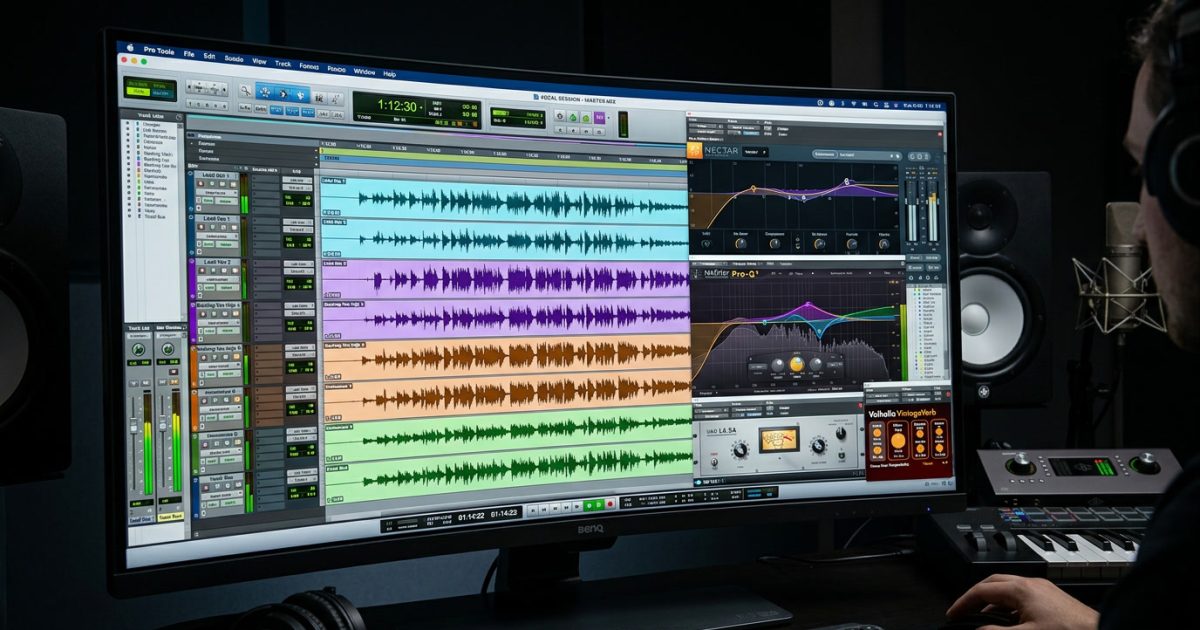Click the purple toolbar button beside green icons
The height and width of the screenshot is (630, 1200).
coord(600,117)
